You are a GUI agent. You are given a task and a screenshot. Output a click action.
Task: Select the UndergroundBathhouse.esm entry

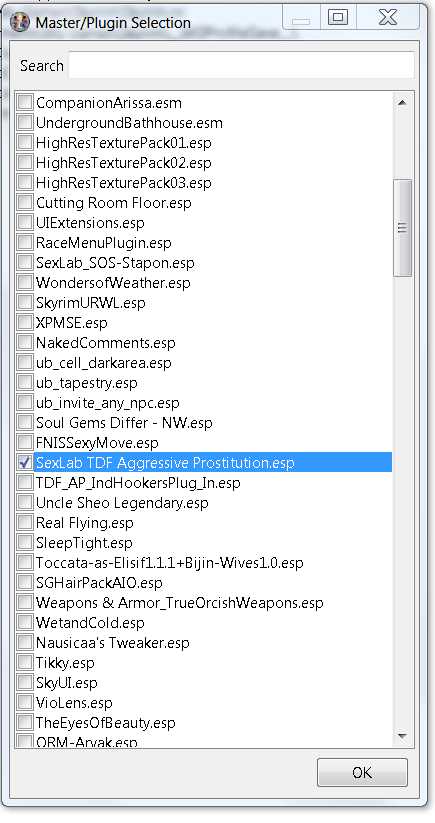[129, 123]
